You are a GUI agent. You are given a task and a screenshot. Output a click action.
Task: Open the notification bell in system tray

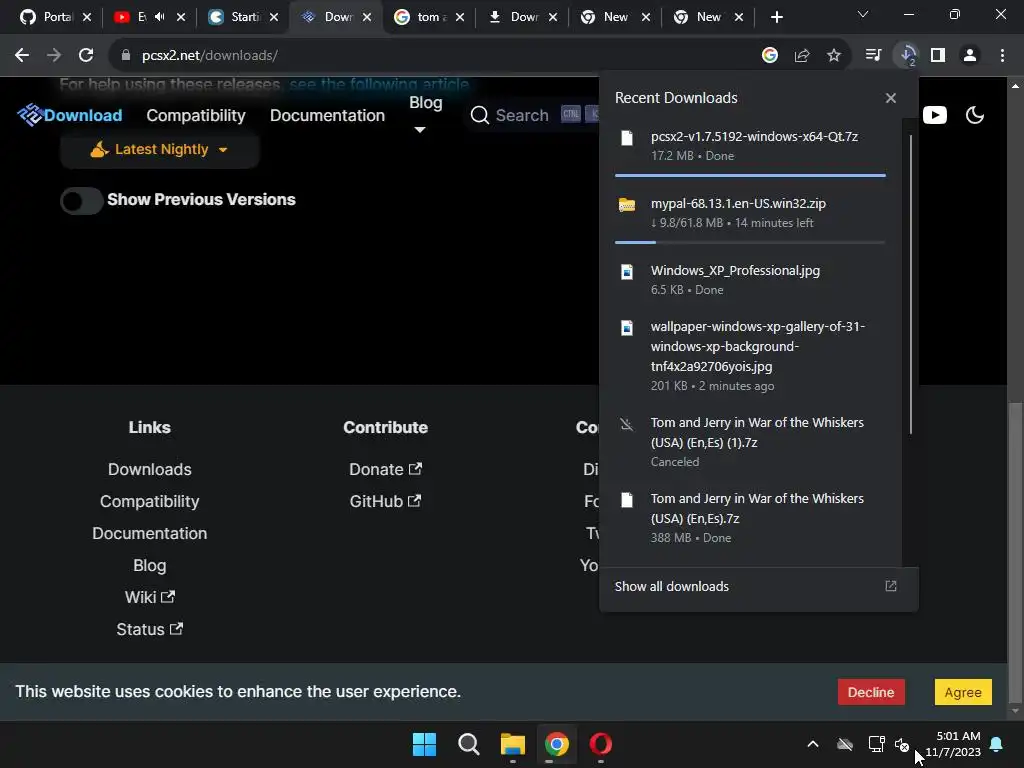[x=996, y=744]
